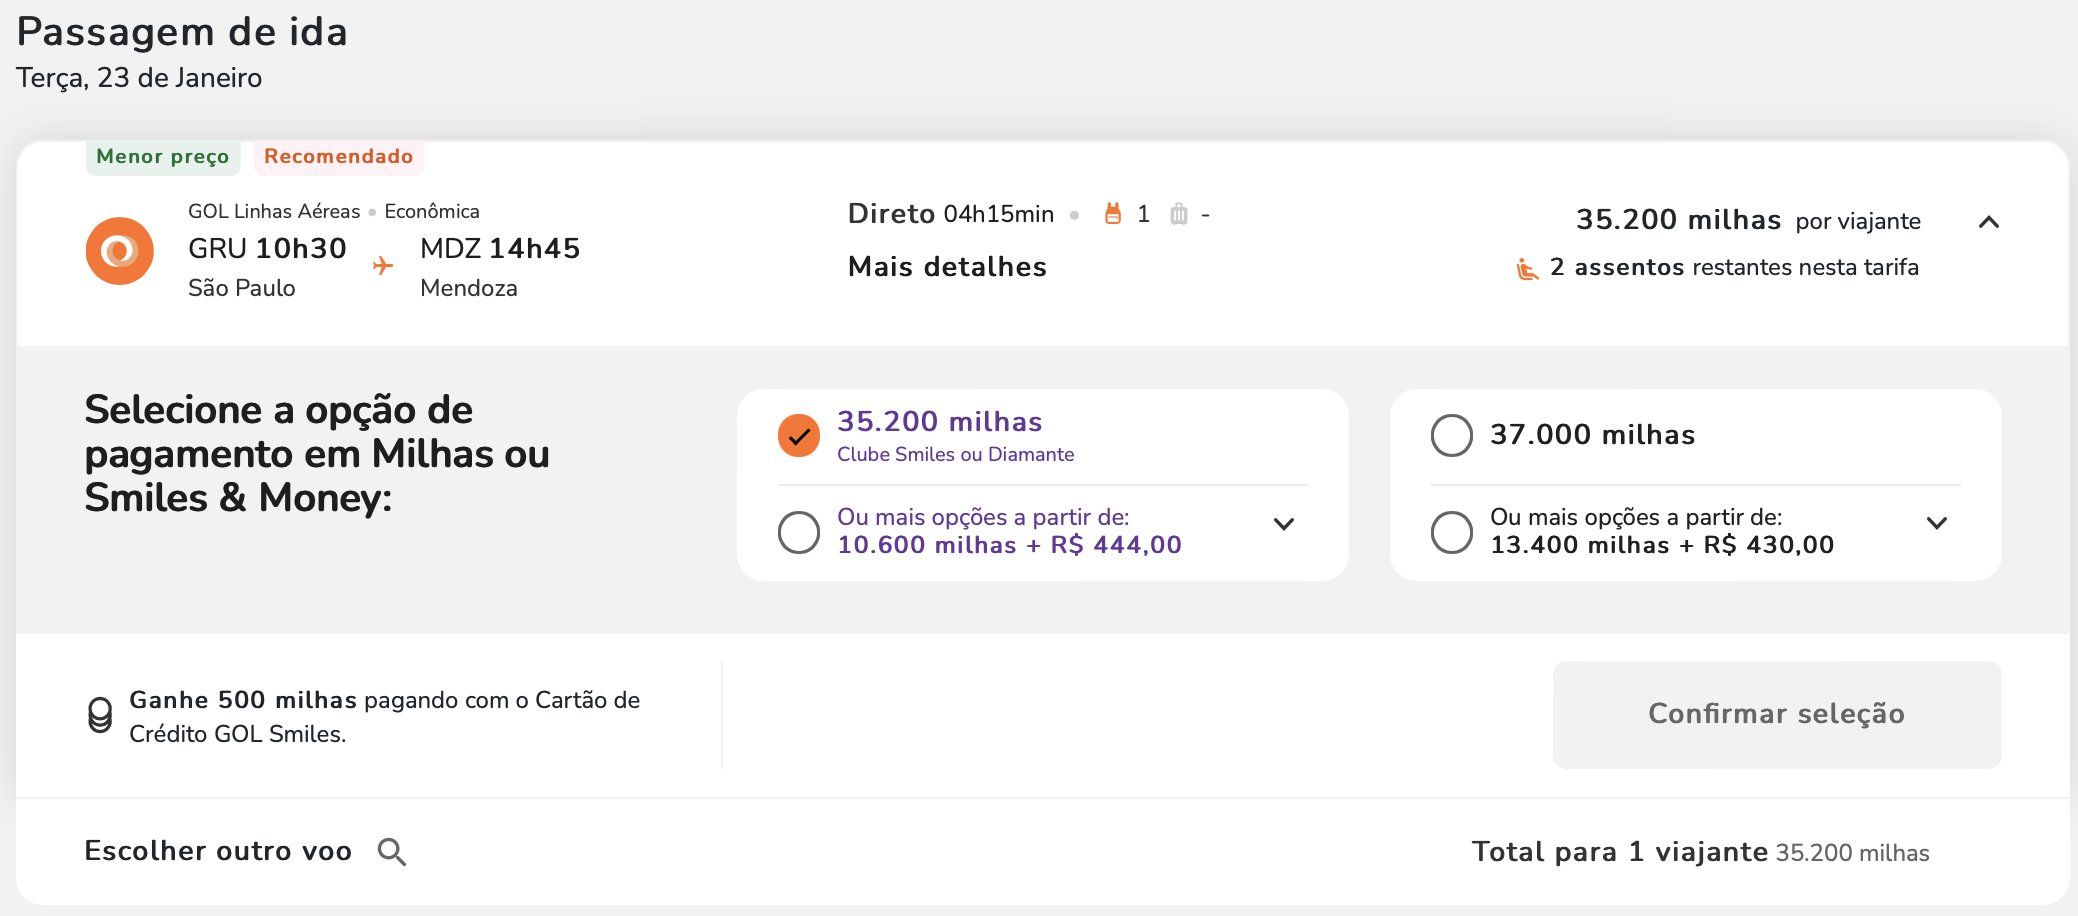Click the 2 assentos restantes notice

1734,267
